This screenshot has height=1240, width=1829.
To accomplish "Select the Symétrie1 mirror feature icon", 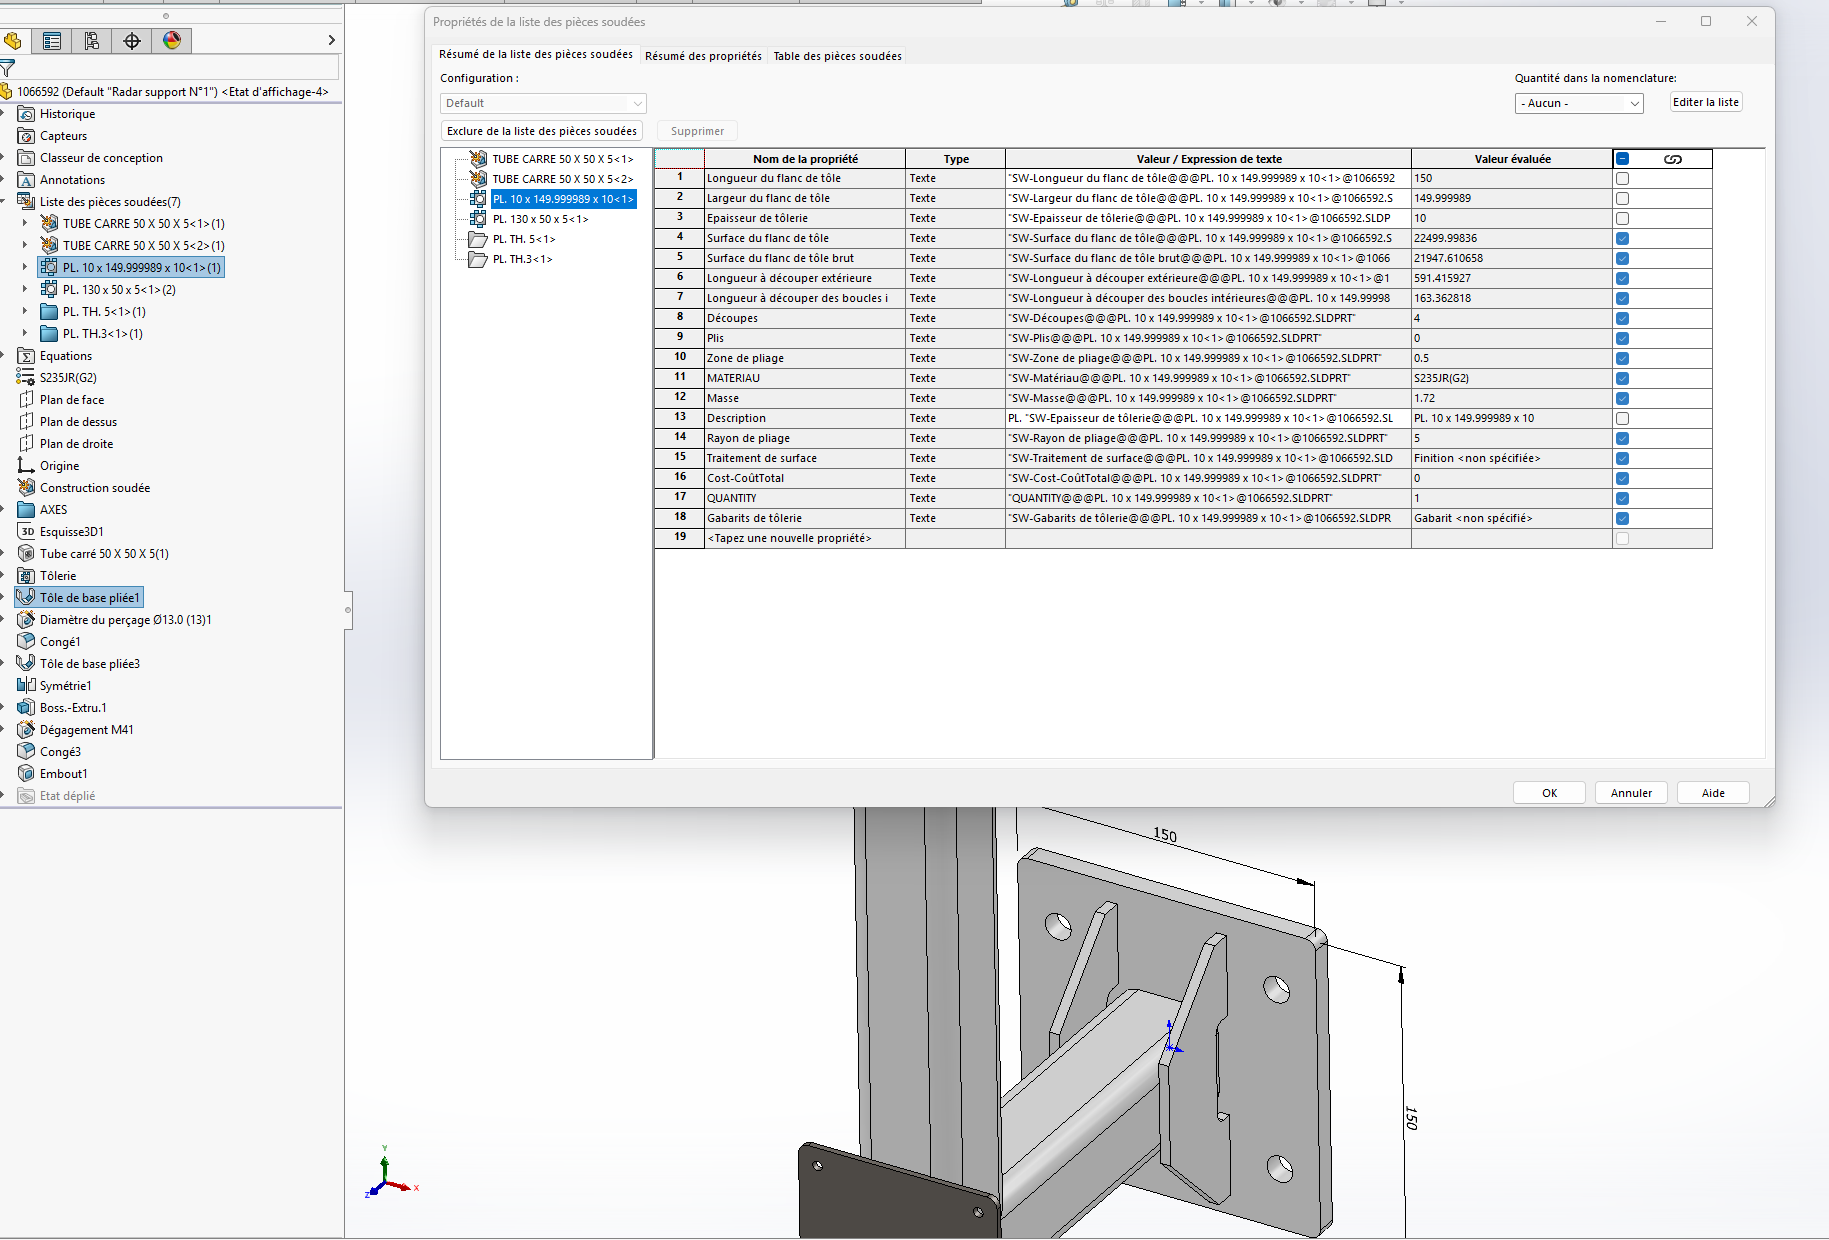I will point(27,686).
